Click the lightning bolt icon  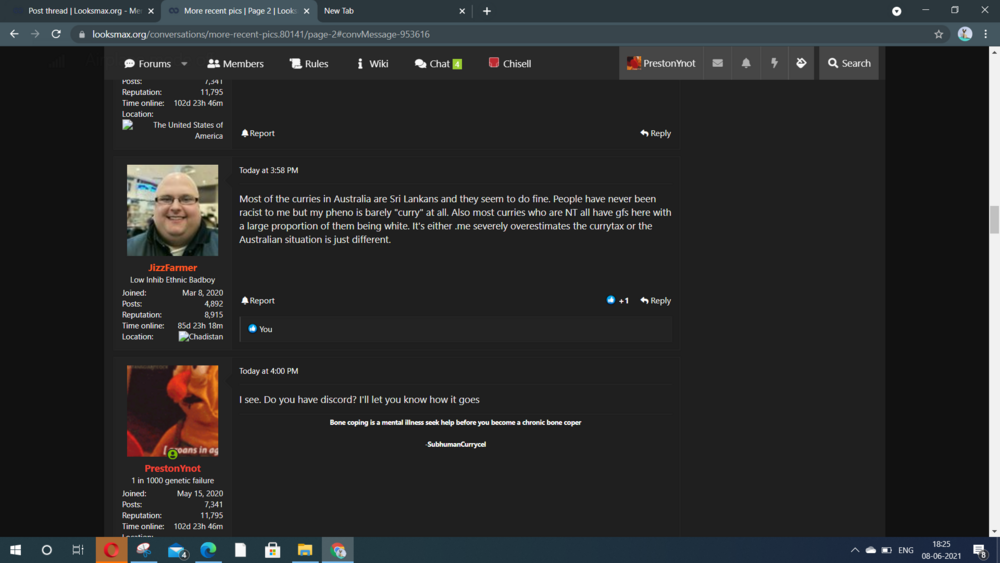click(x=774, y=63)
